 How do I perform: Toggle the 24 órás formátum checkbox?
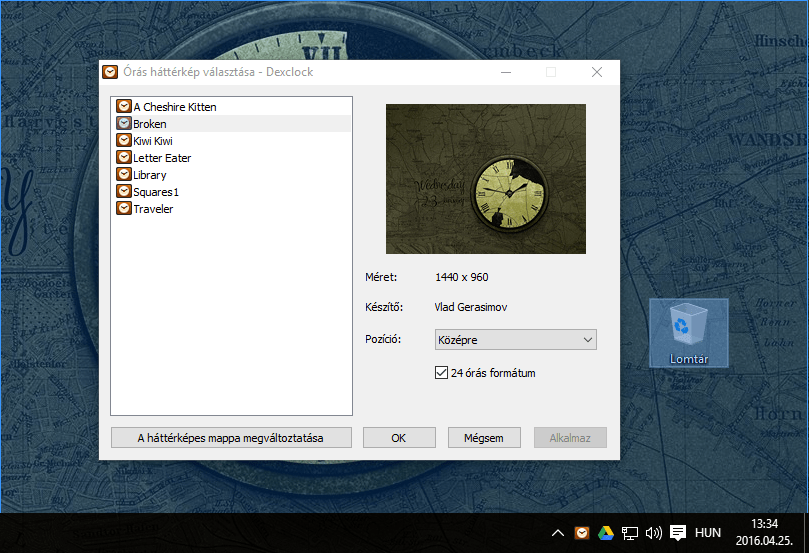[x=441, y=372]
